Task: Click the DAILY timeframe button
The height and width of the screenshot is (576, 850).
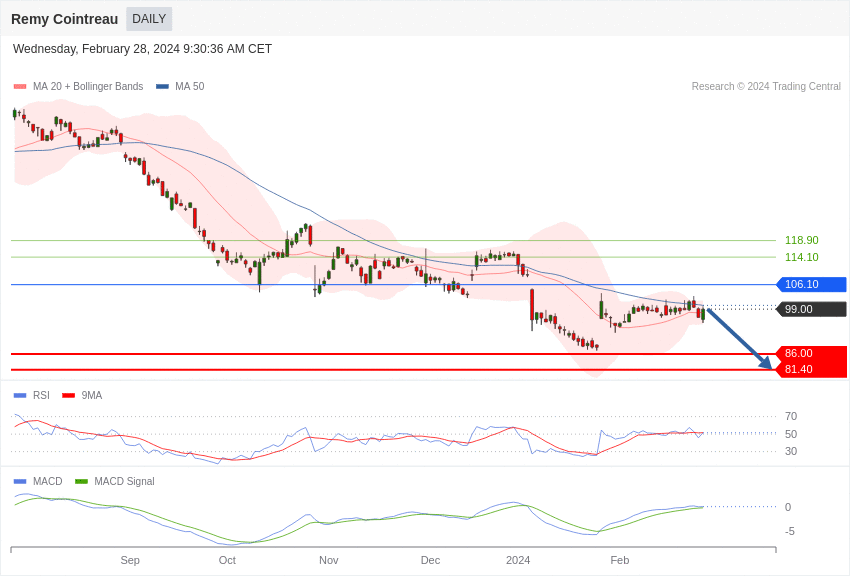Action: 149,19
